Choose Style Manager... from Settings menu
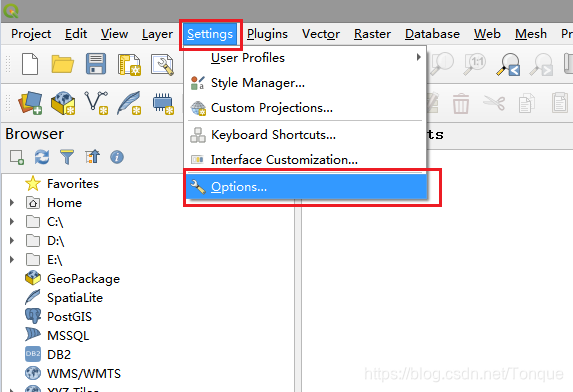 point(306,83)
